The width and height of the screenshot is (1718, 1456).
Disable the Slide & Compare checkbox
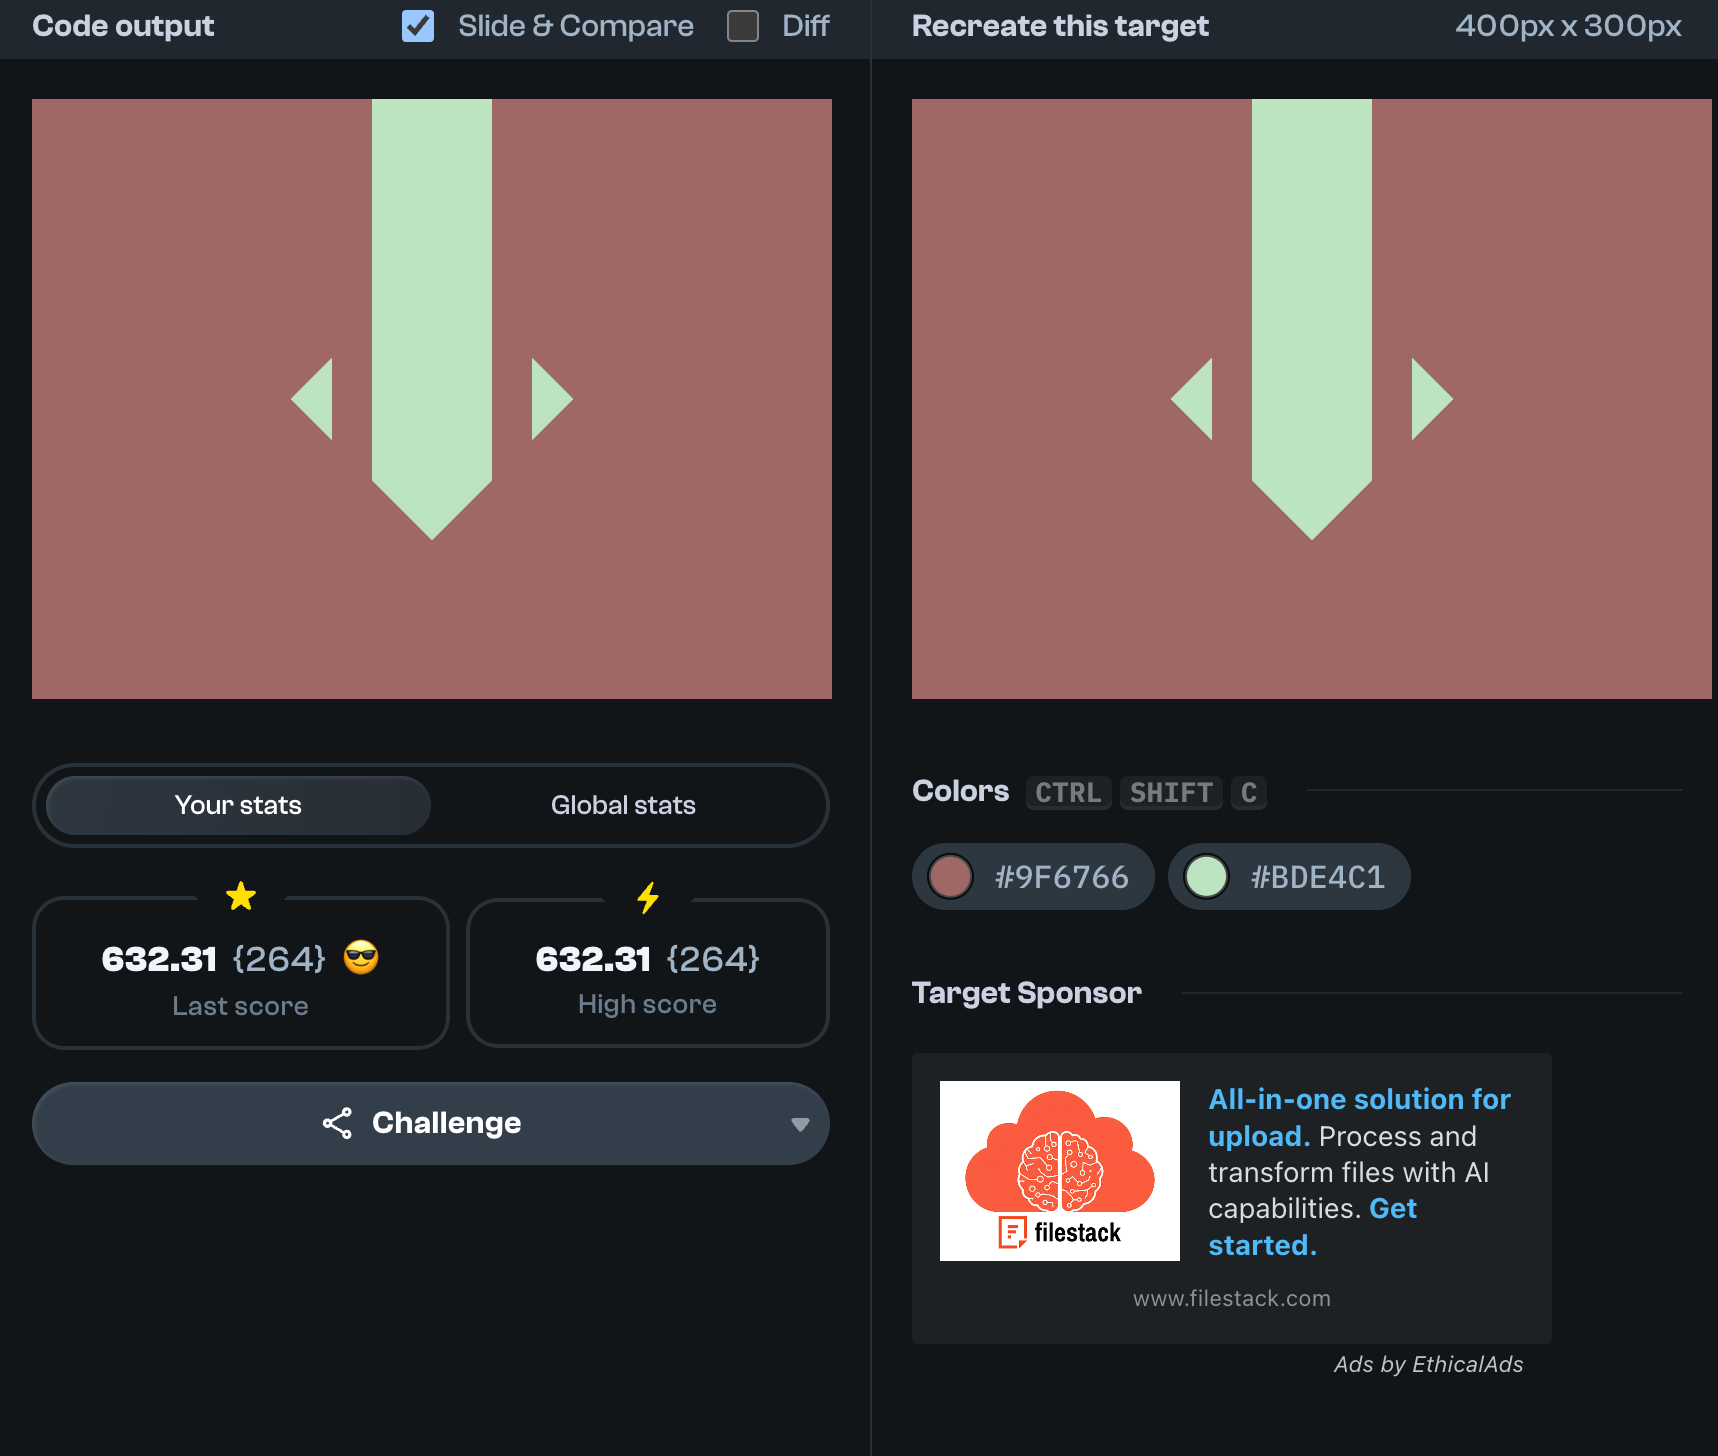(x=418, y=26)
